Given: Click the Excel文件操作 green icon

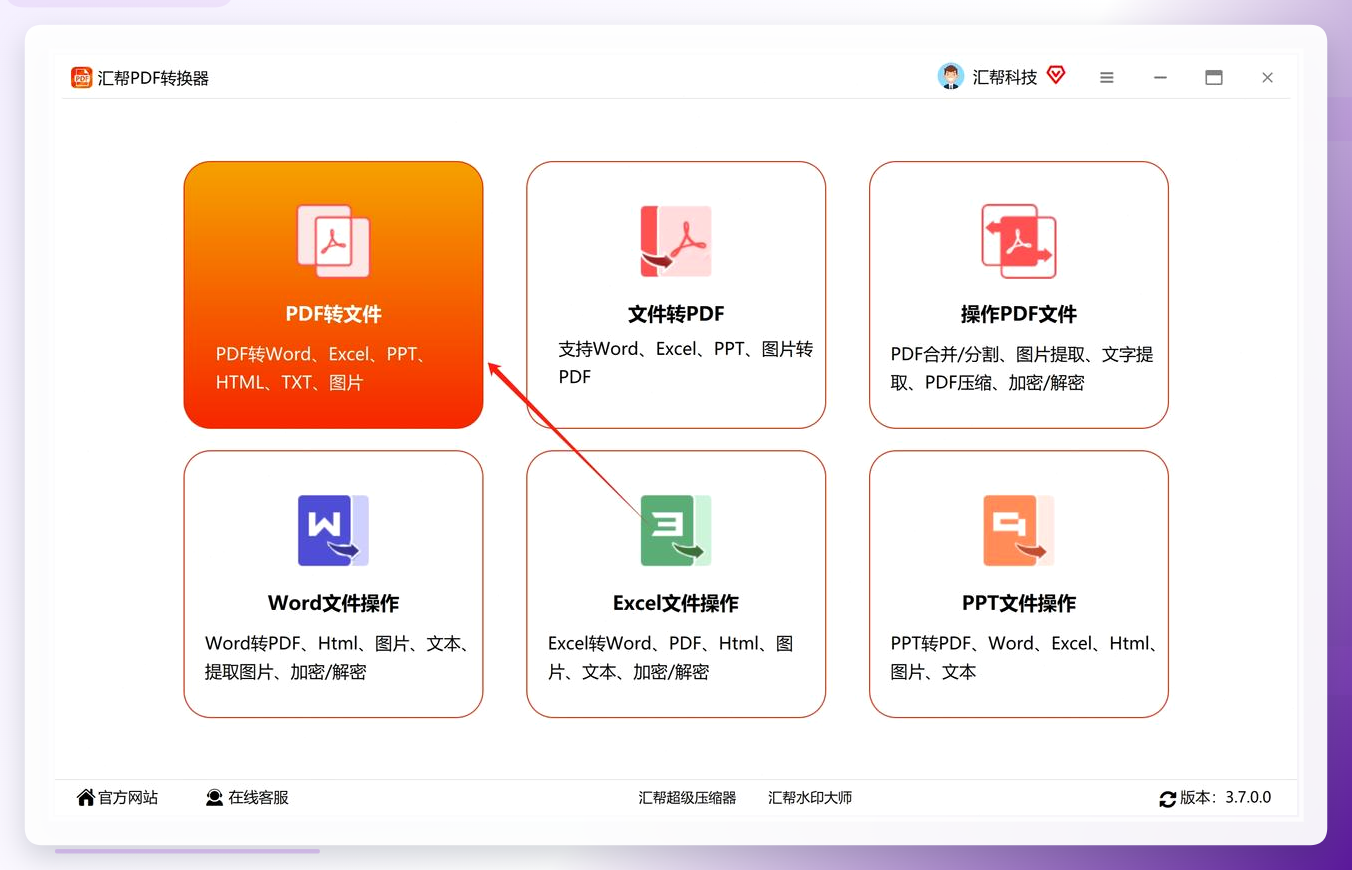Looking at the screenshot, I should click(x=676, y=531).
